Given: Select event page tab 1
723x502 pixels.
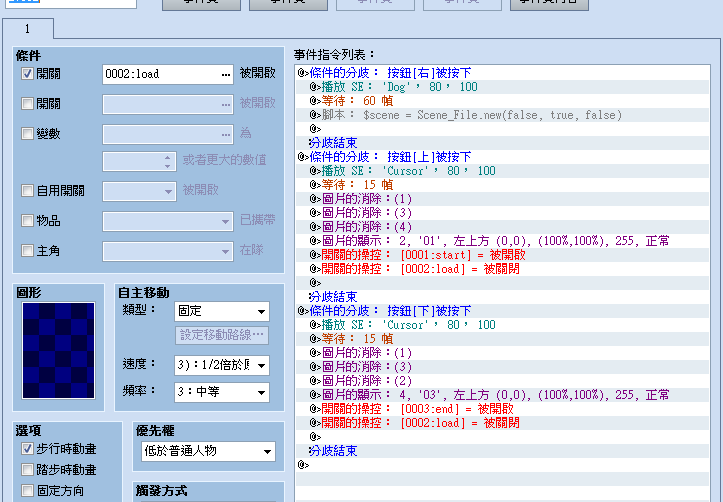Looking at the screenshot, I should pyautogui.click(x=28, y=29).
